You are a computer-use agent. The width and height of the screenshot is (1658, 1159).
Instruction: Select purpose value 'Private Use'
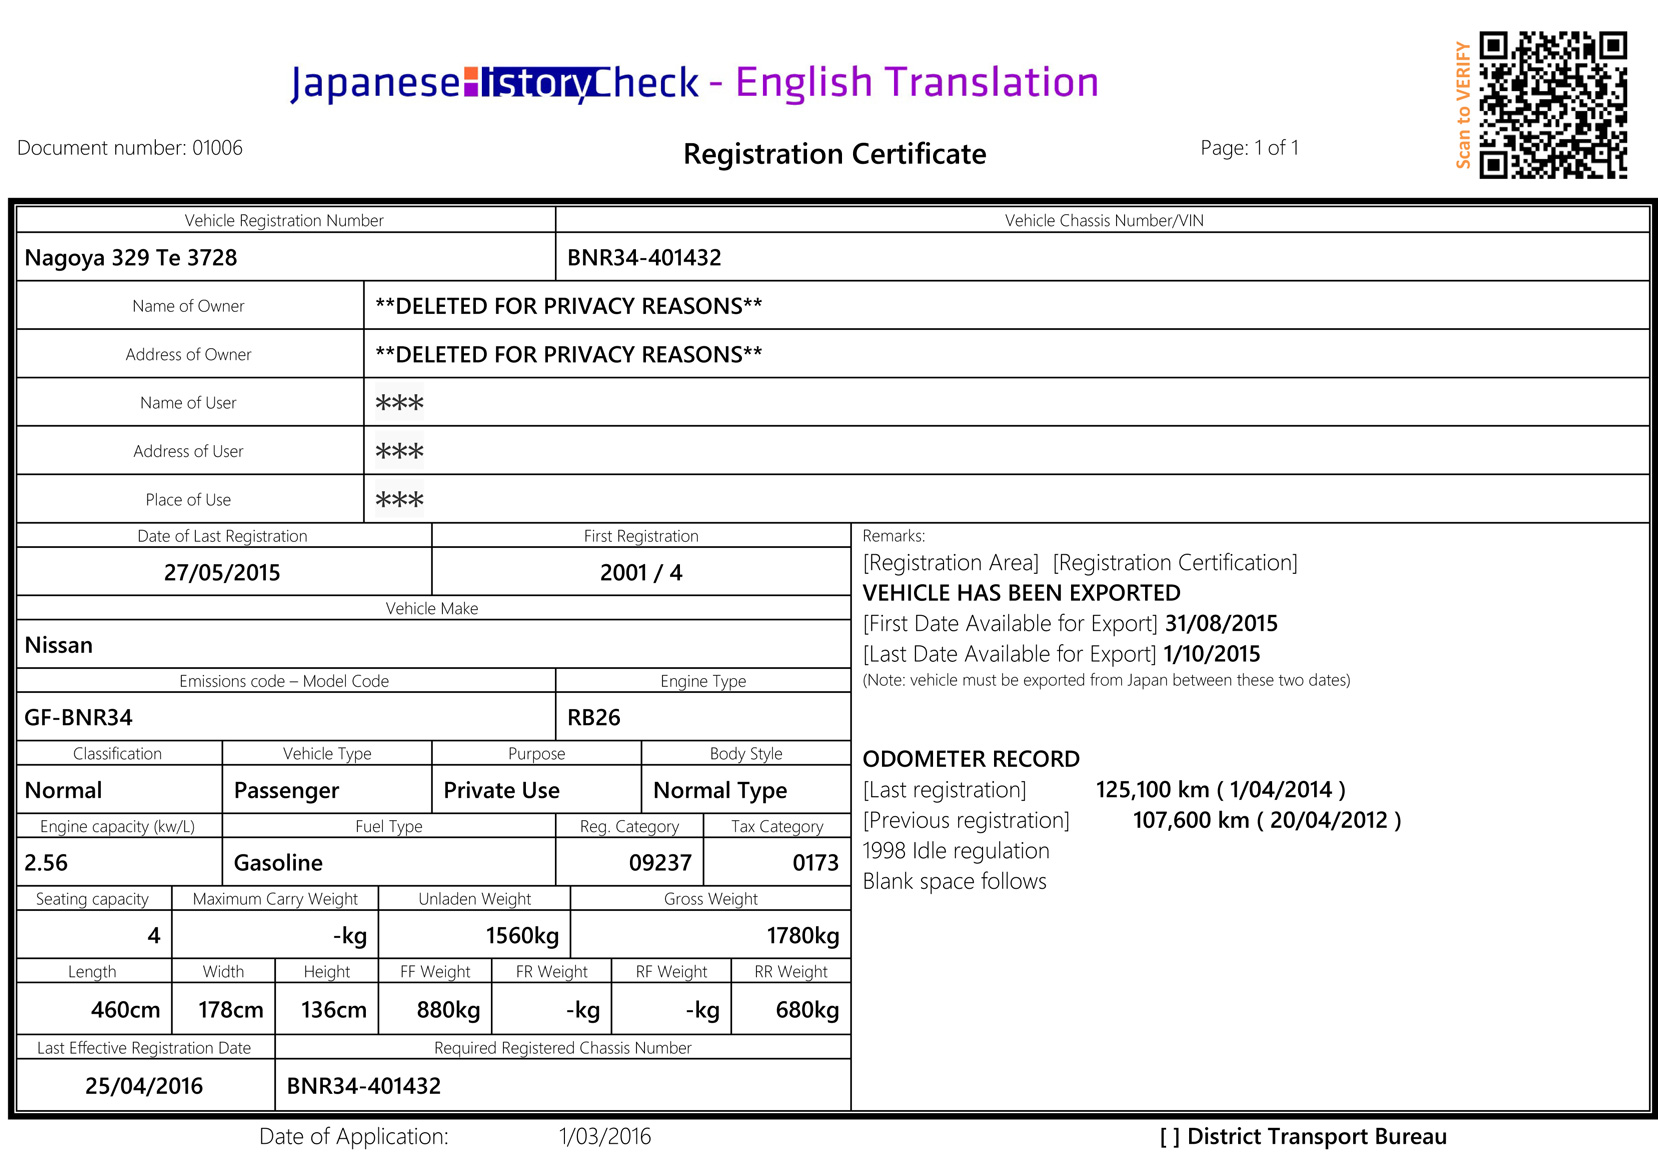click(501, 791)
